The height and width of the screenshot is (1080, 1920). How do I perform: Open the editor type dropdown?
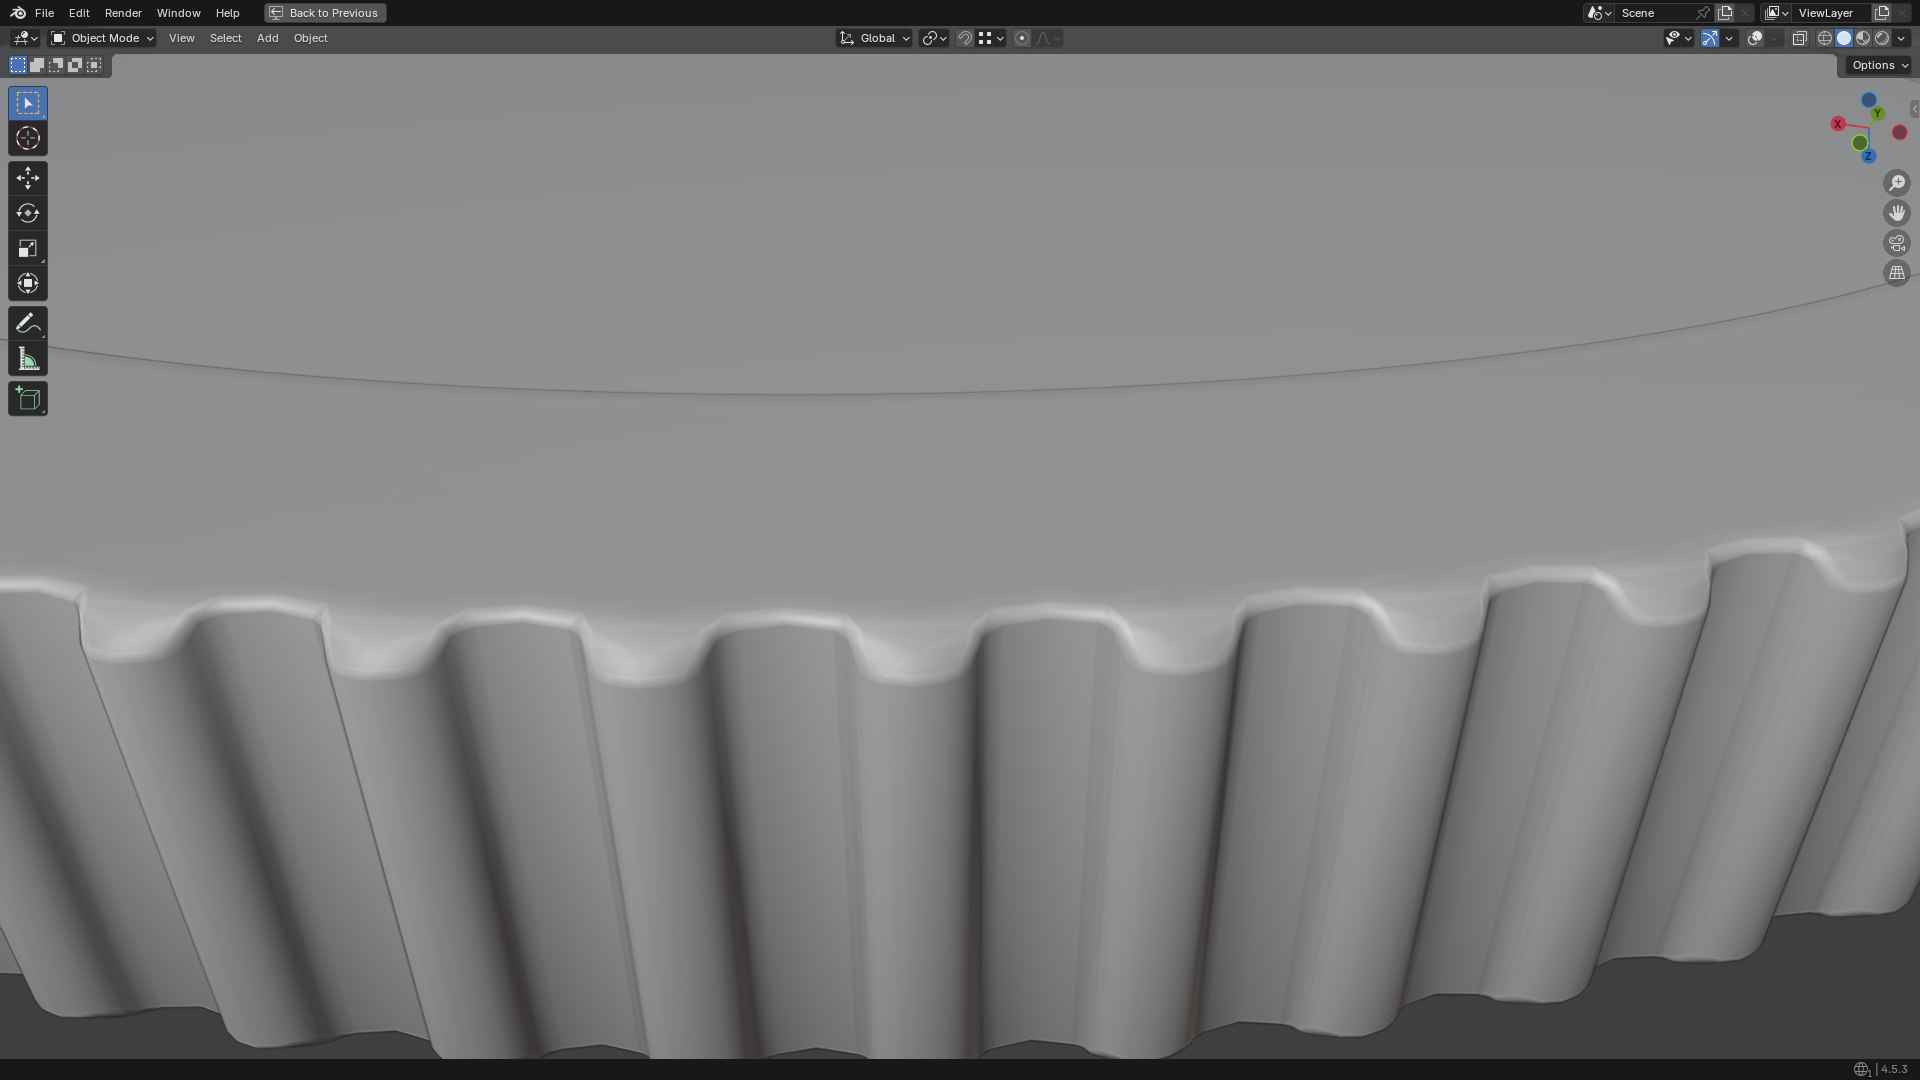(25, 38)
